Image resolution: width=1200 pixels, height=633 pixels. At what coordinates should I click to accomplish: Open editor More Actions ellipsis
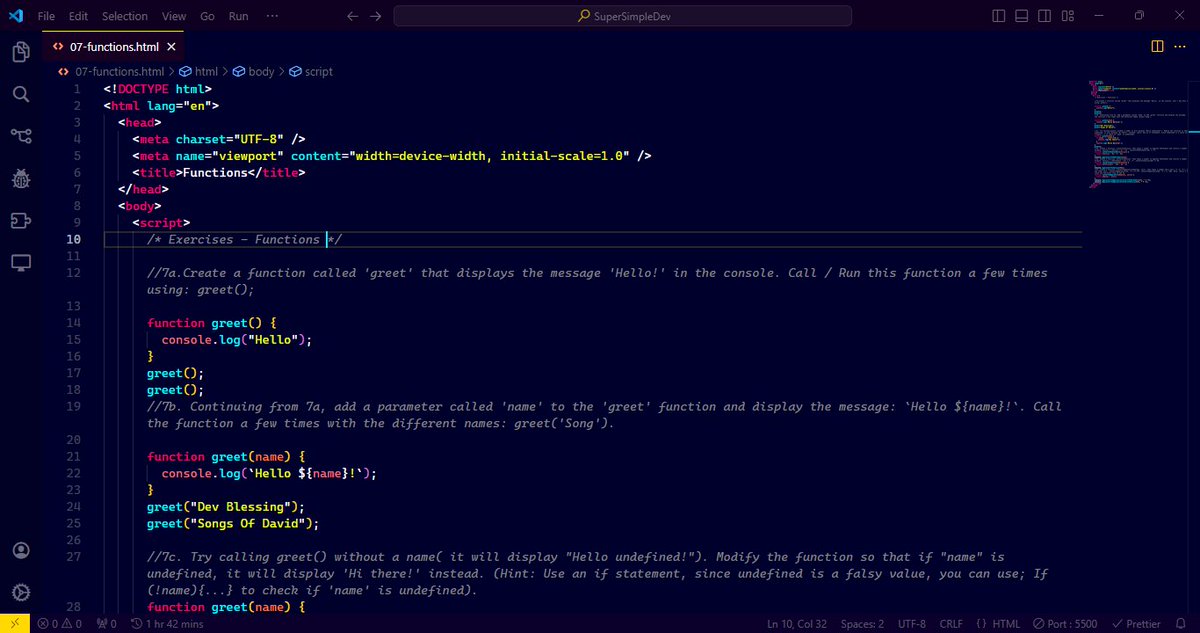(1181, 46)
